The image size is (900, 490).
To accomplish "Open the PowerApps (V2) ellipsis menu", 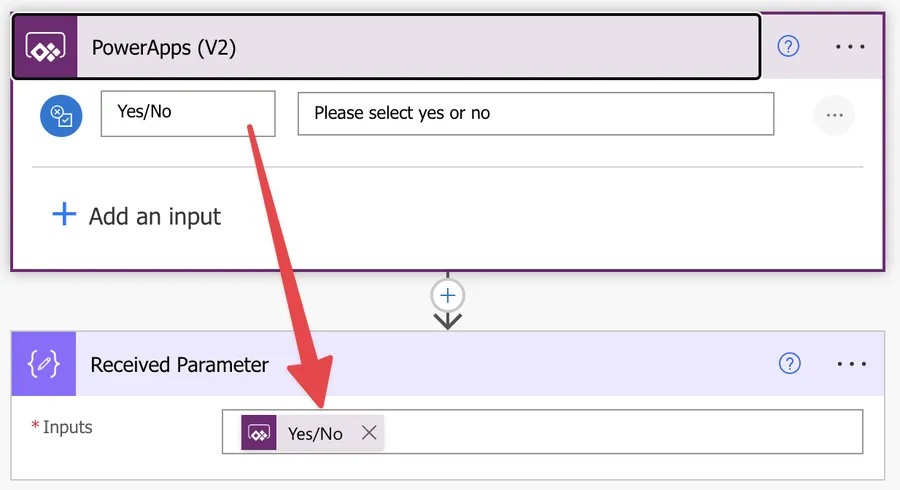I will pyautogui.click(x=849, y=47).
